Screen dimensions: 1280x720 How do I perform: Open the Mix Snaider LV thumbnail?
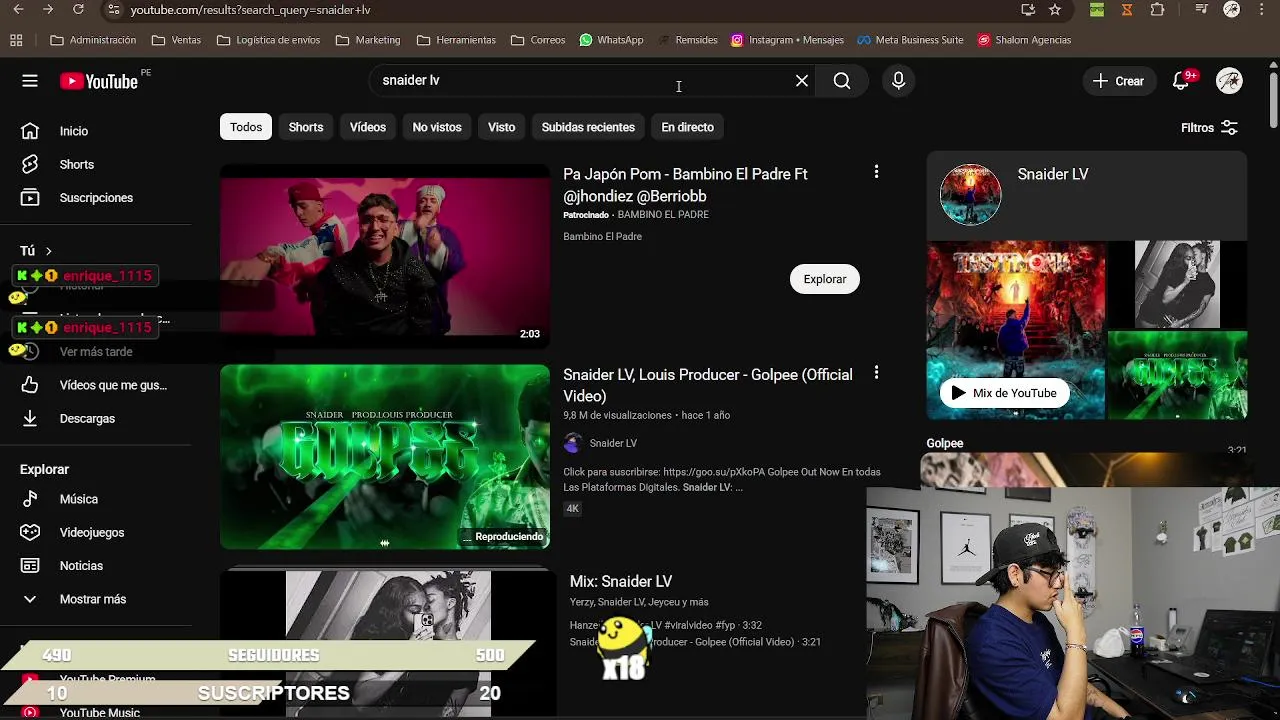(388, 643)
